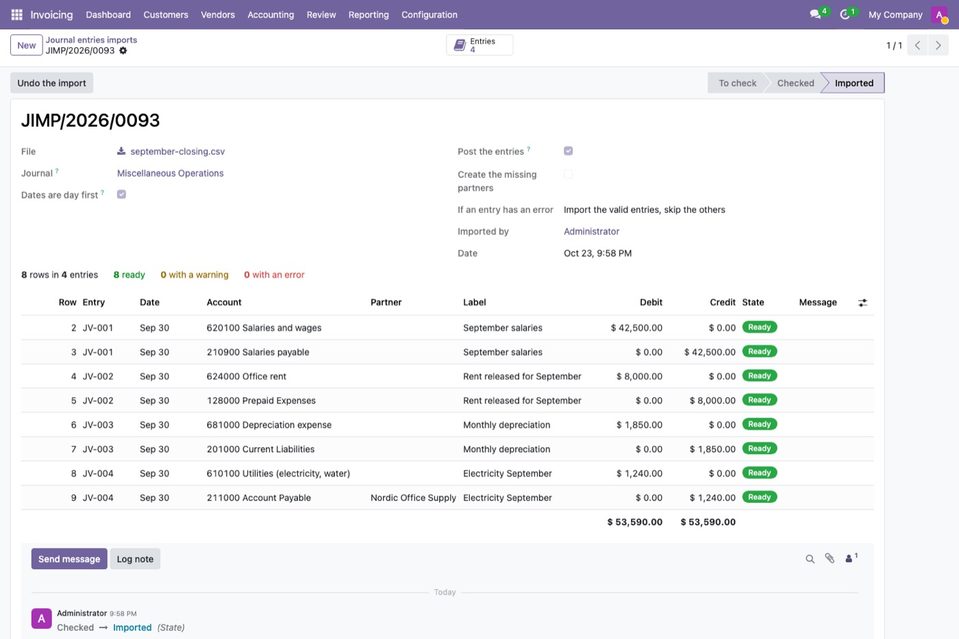Go to the Dashboard menu item
This screenshot has height=639, width=959.
(x=108, y=15)
